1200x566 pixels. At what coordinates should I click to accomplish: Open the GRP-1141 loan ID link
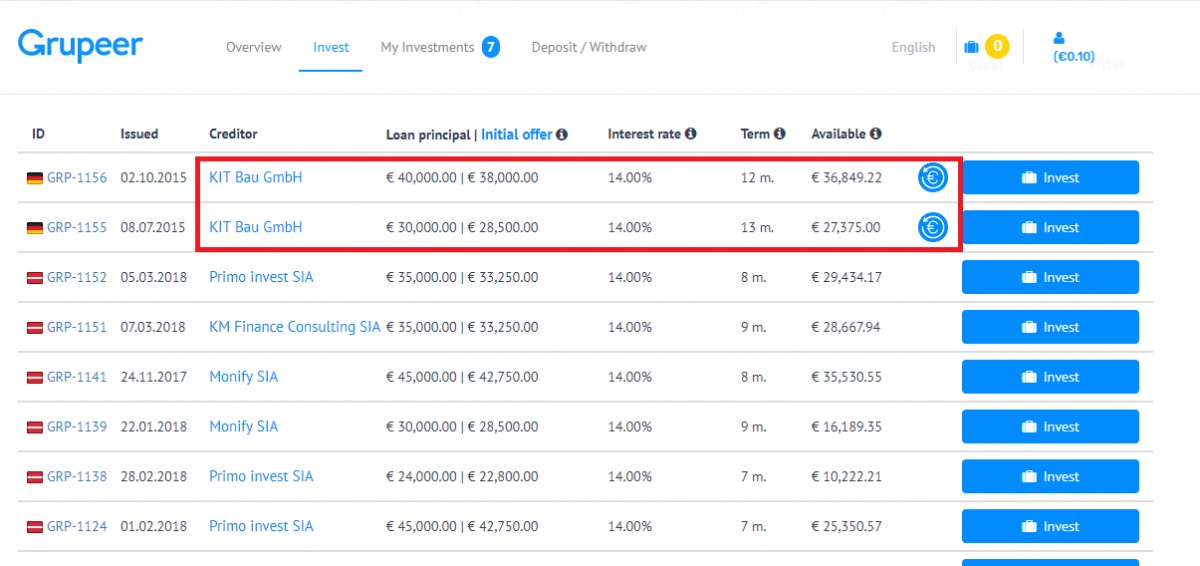pos(77,377)
